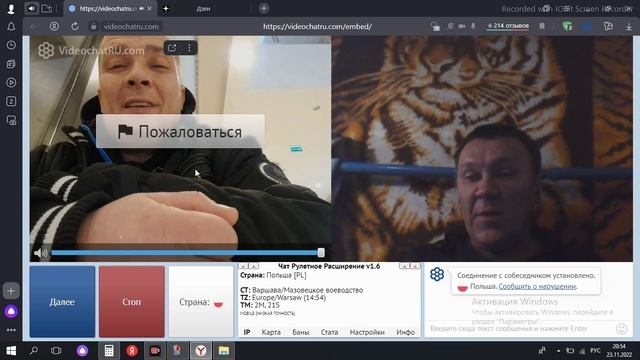Open the Настройки tab

coord(367,332)
